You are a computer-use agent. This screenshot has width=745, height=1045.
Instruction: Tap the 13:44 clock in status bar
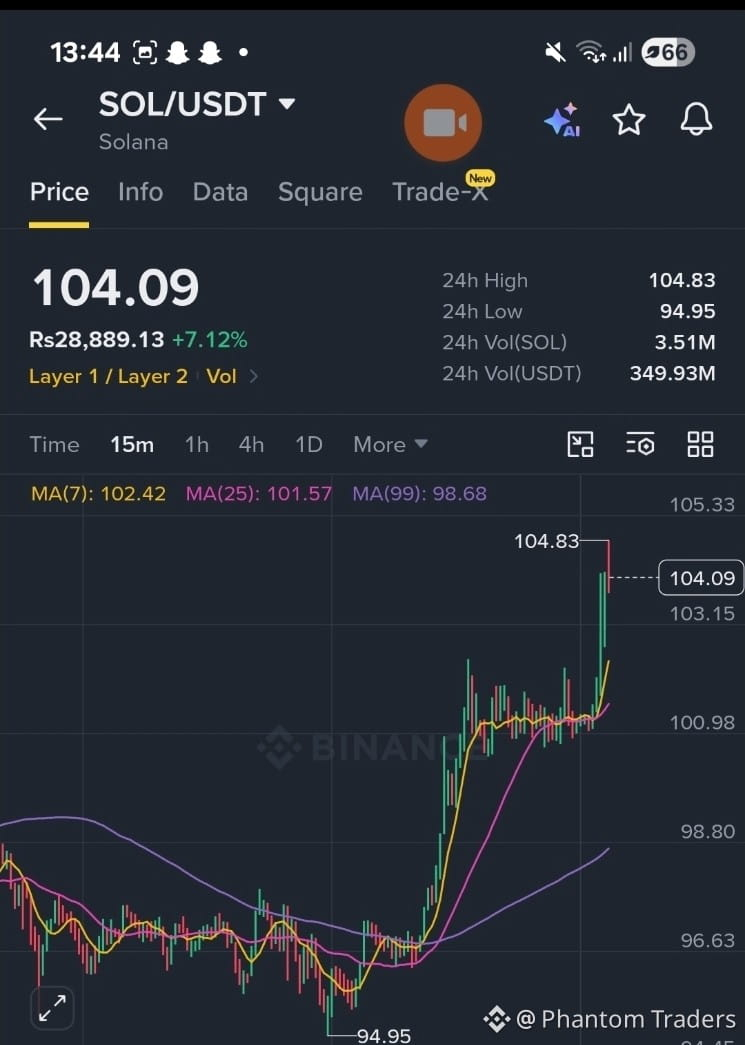click(85, 52)
